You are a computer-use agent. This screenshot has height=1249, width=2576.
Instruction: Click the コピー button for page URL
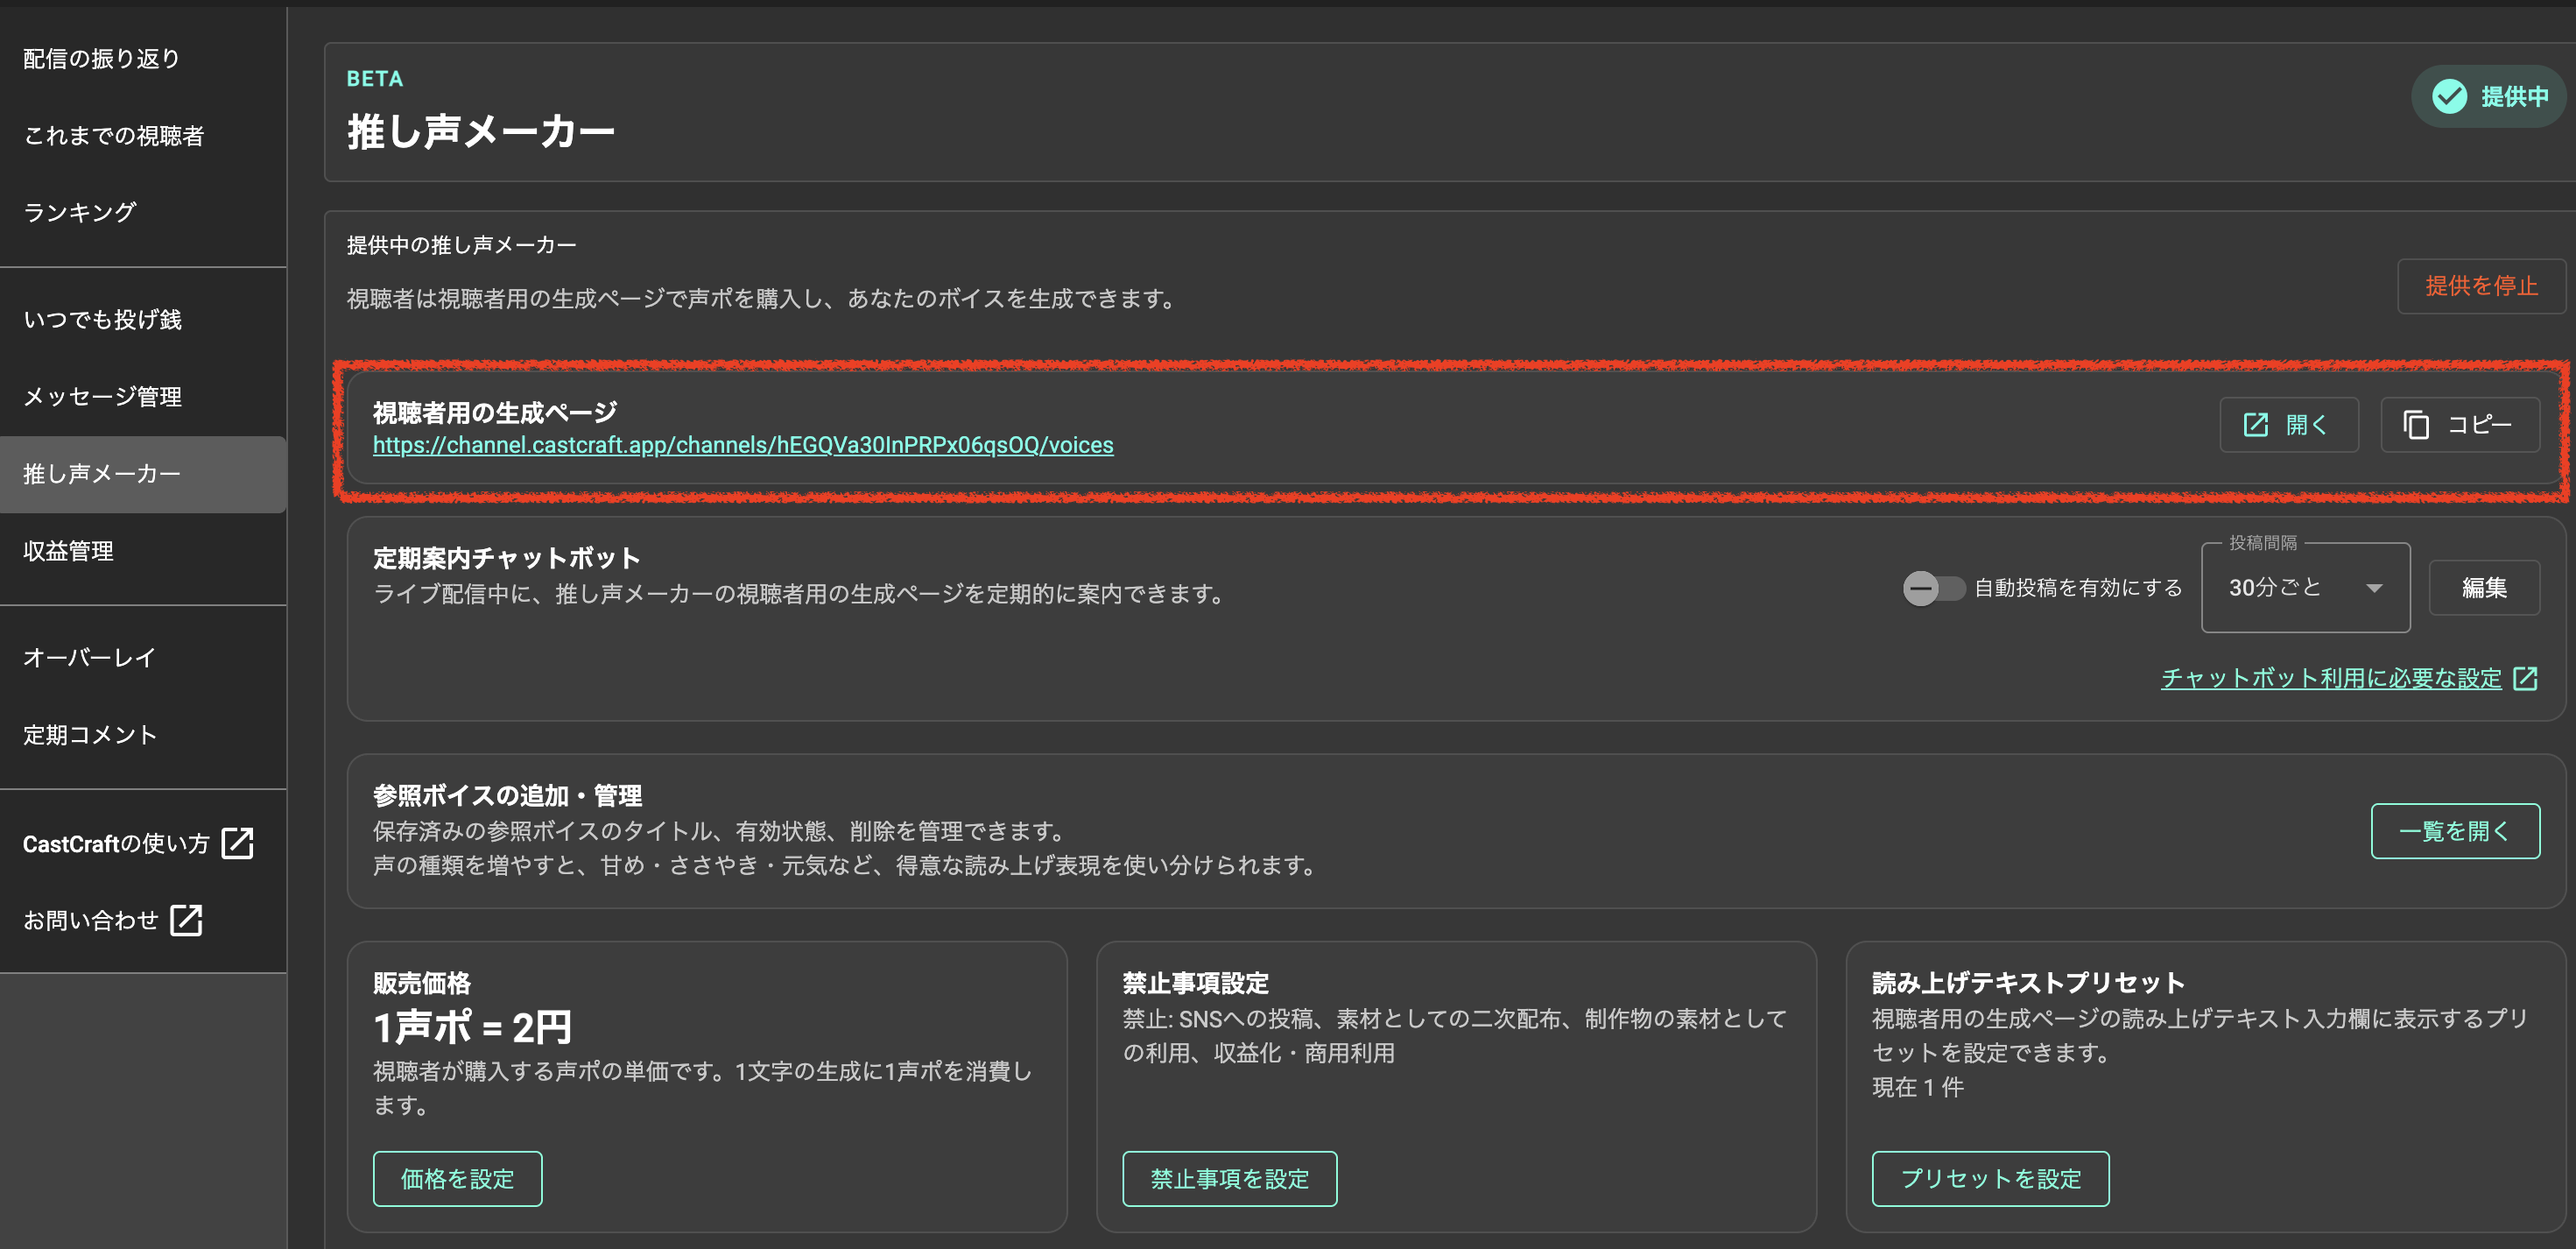click(x=2460, y=425)
